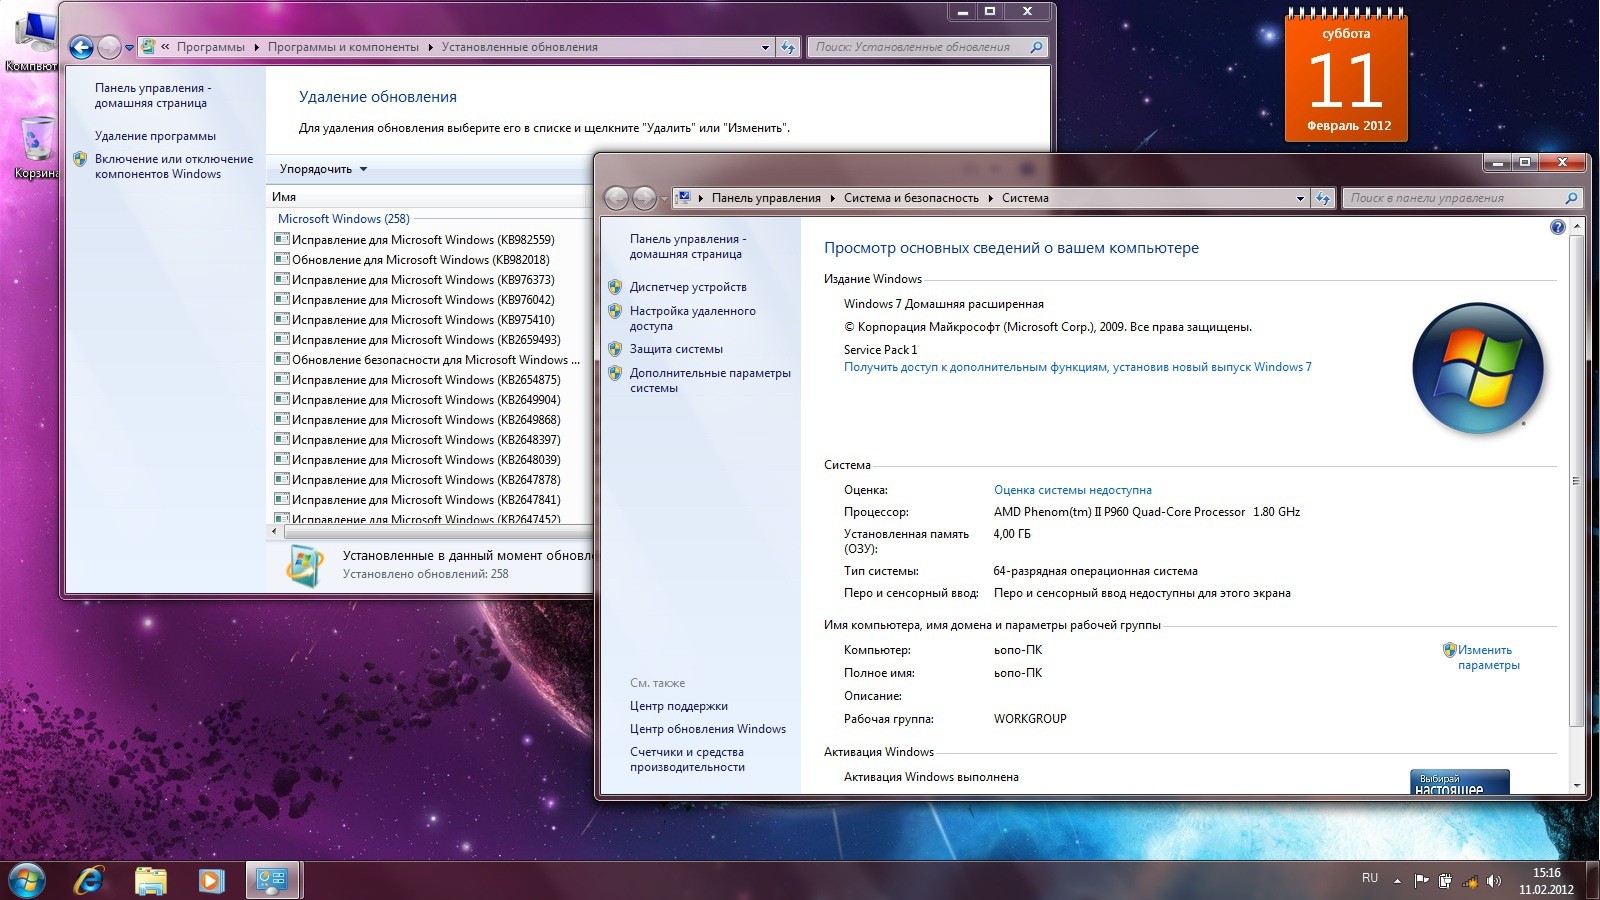
Task: Click 'Включение или отключение компонентов Windows'
Action: [x=173, y=166]
